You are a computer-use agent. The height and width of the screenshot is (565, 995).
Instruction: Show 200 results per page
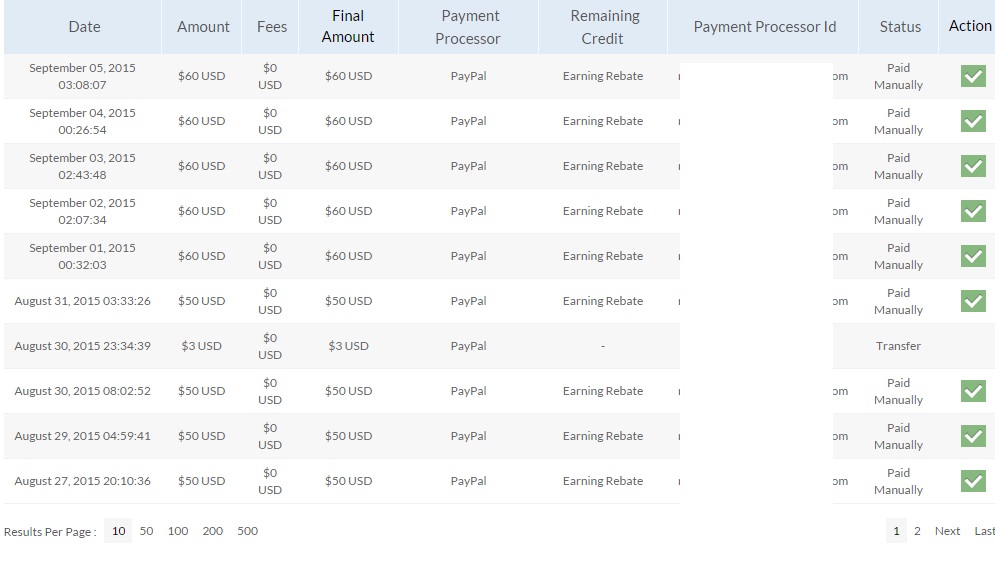click(213, 531)
